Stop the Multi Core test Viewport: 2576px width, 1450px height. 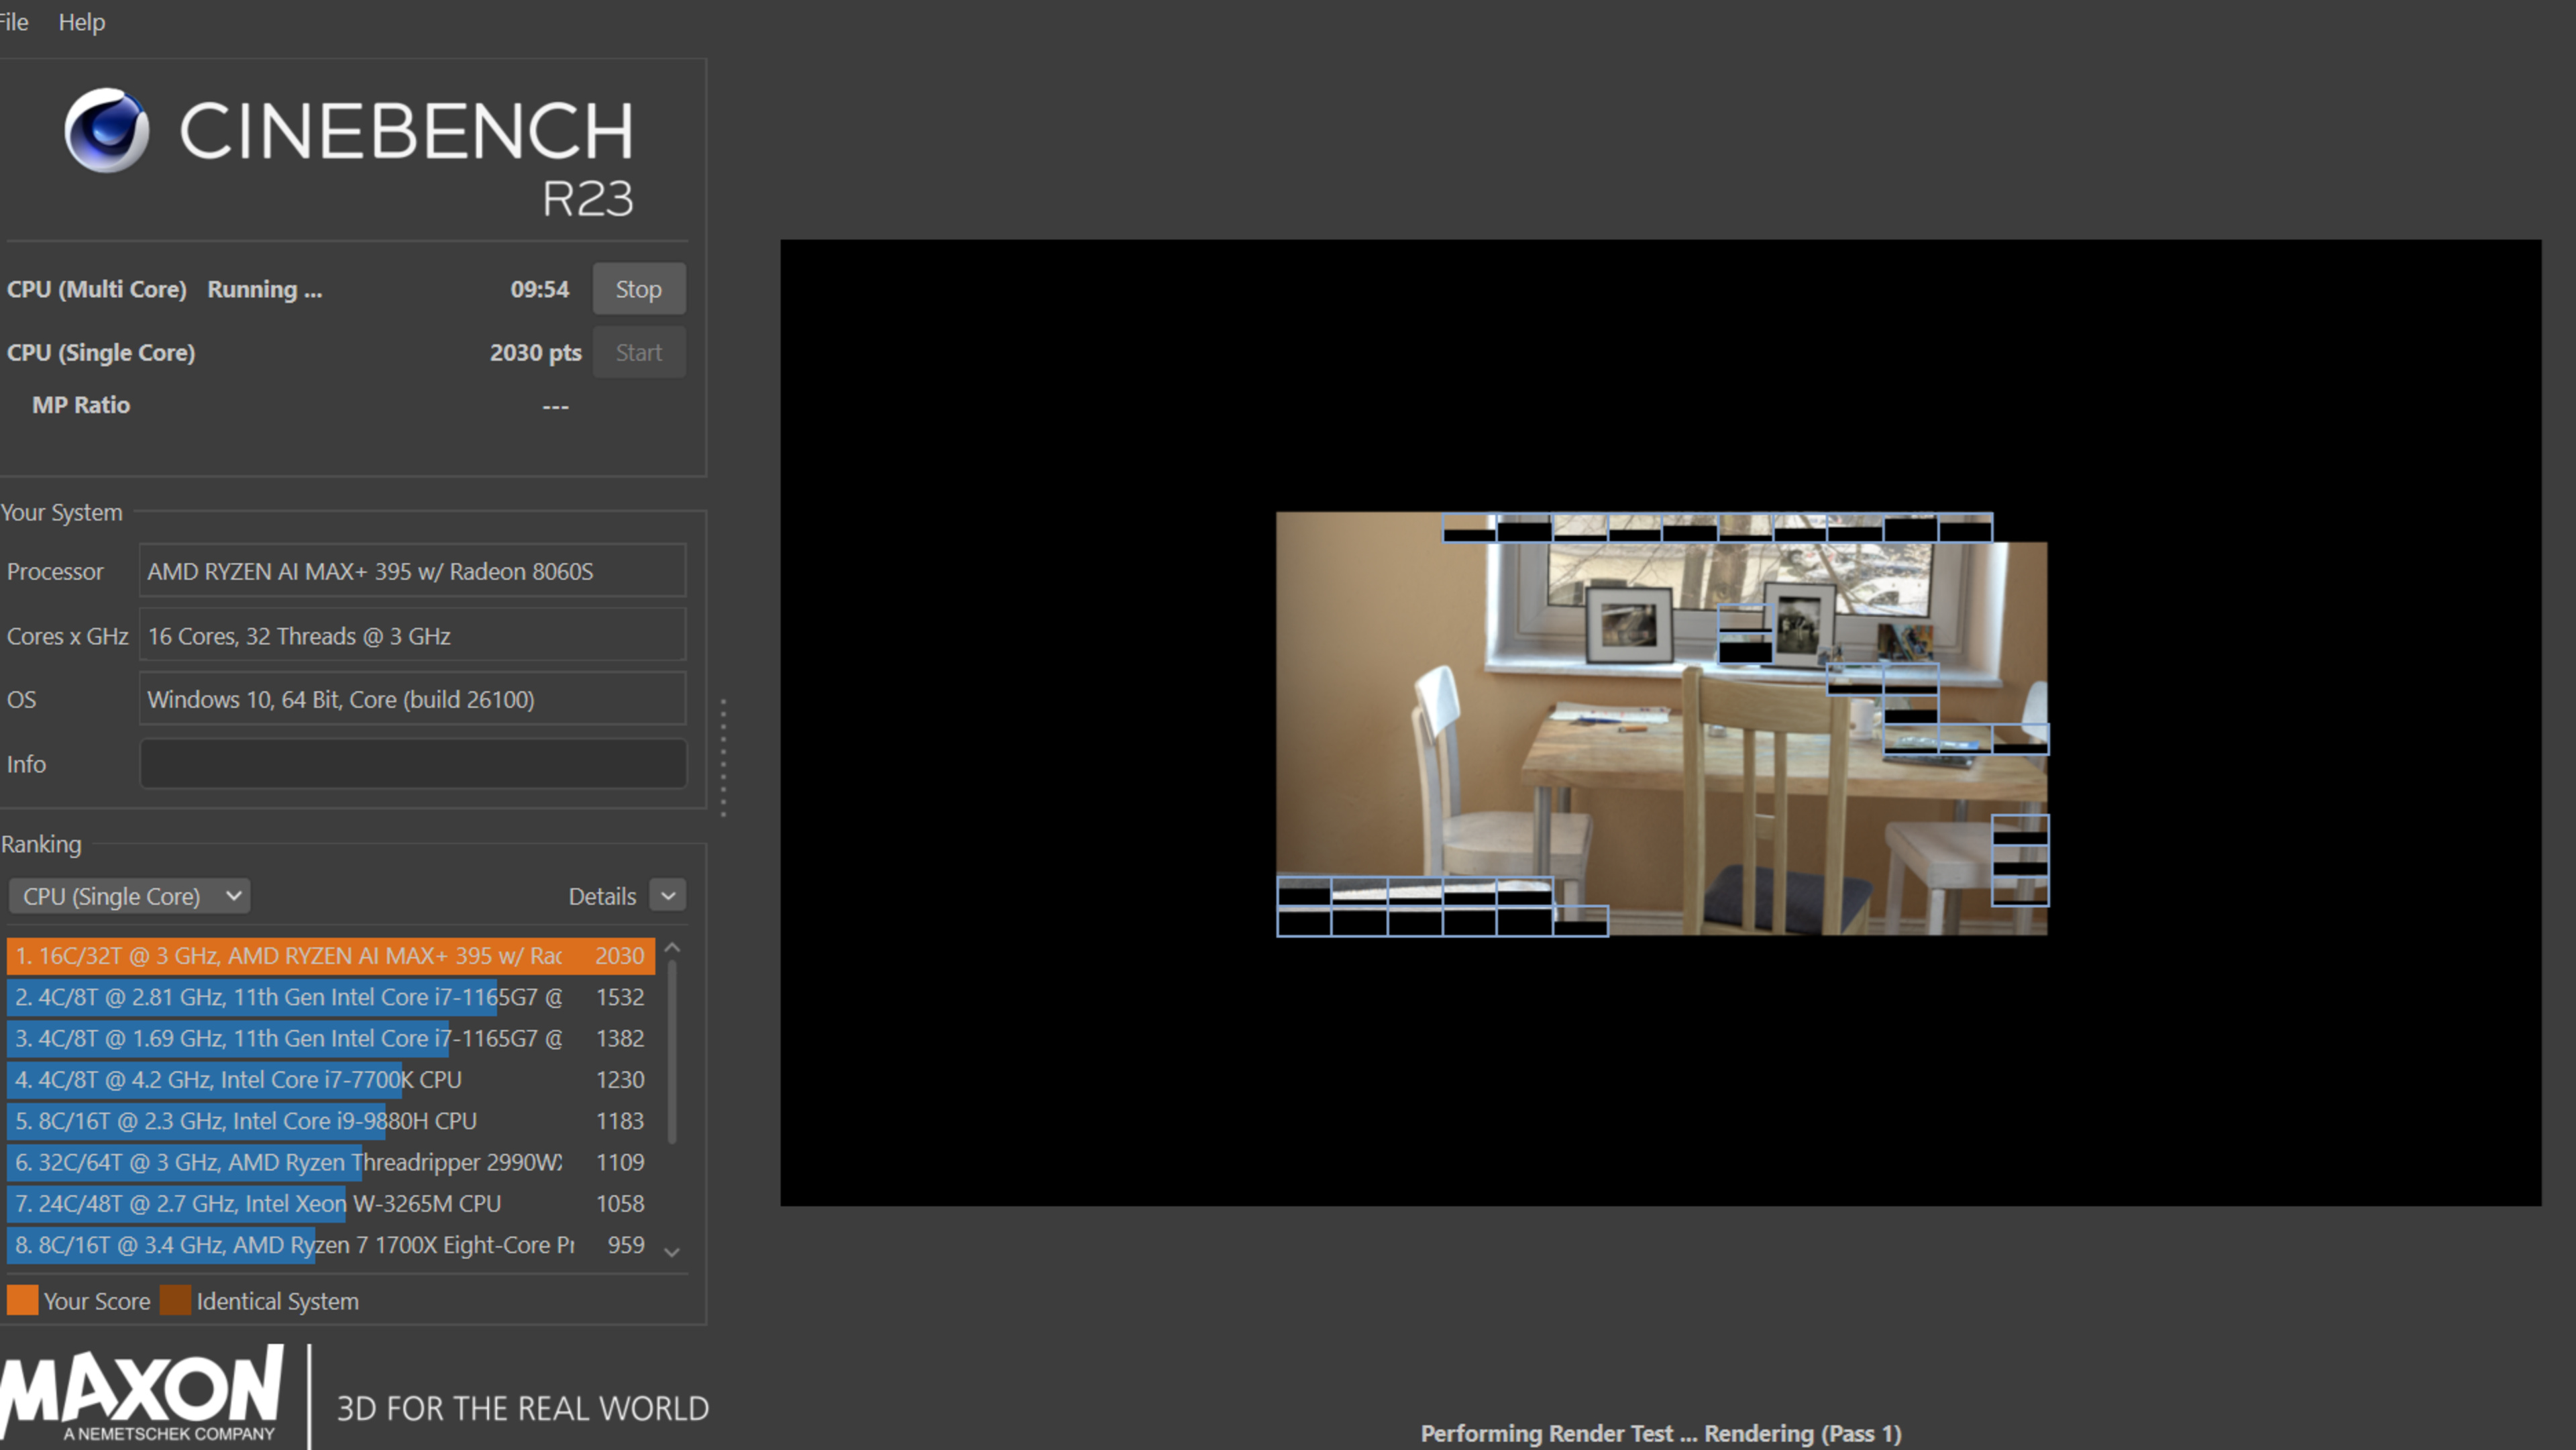(638, 289)
